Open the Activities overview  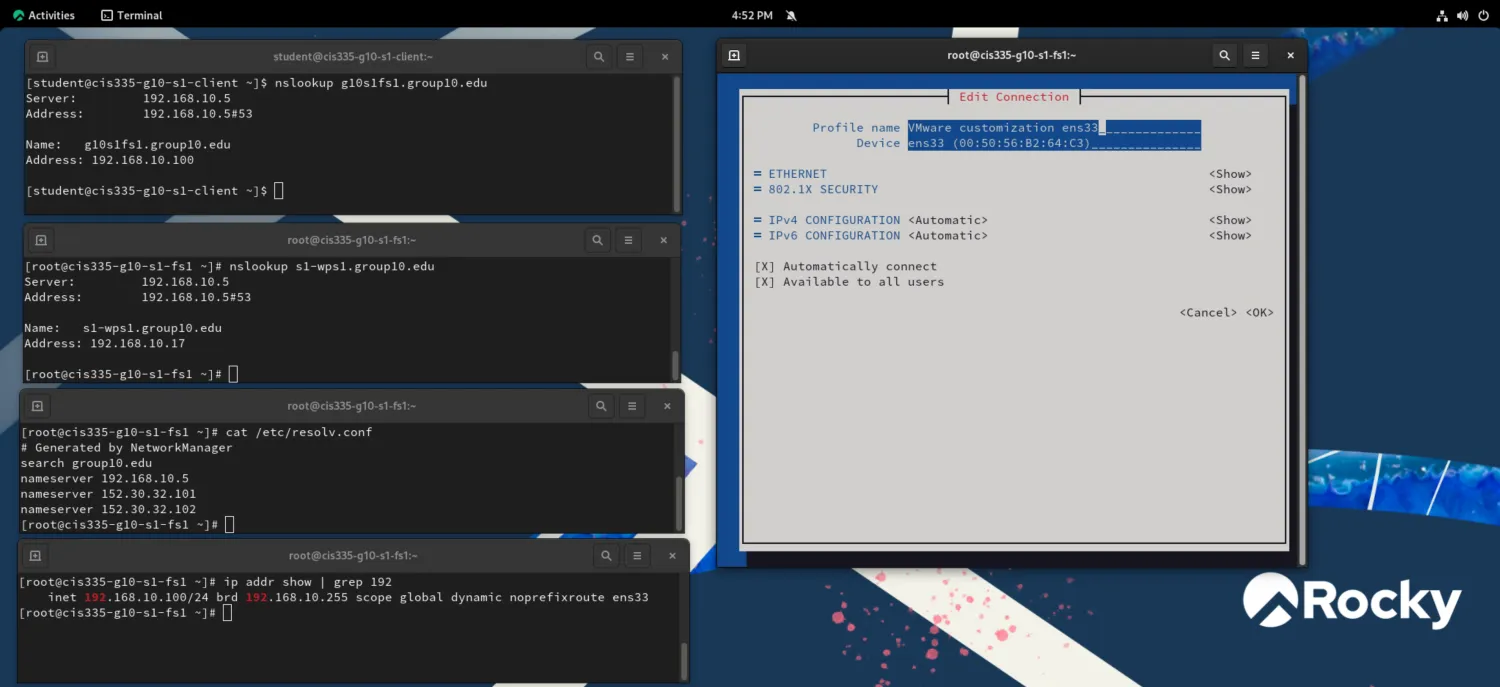(x=44, y=15)
